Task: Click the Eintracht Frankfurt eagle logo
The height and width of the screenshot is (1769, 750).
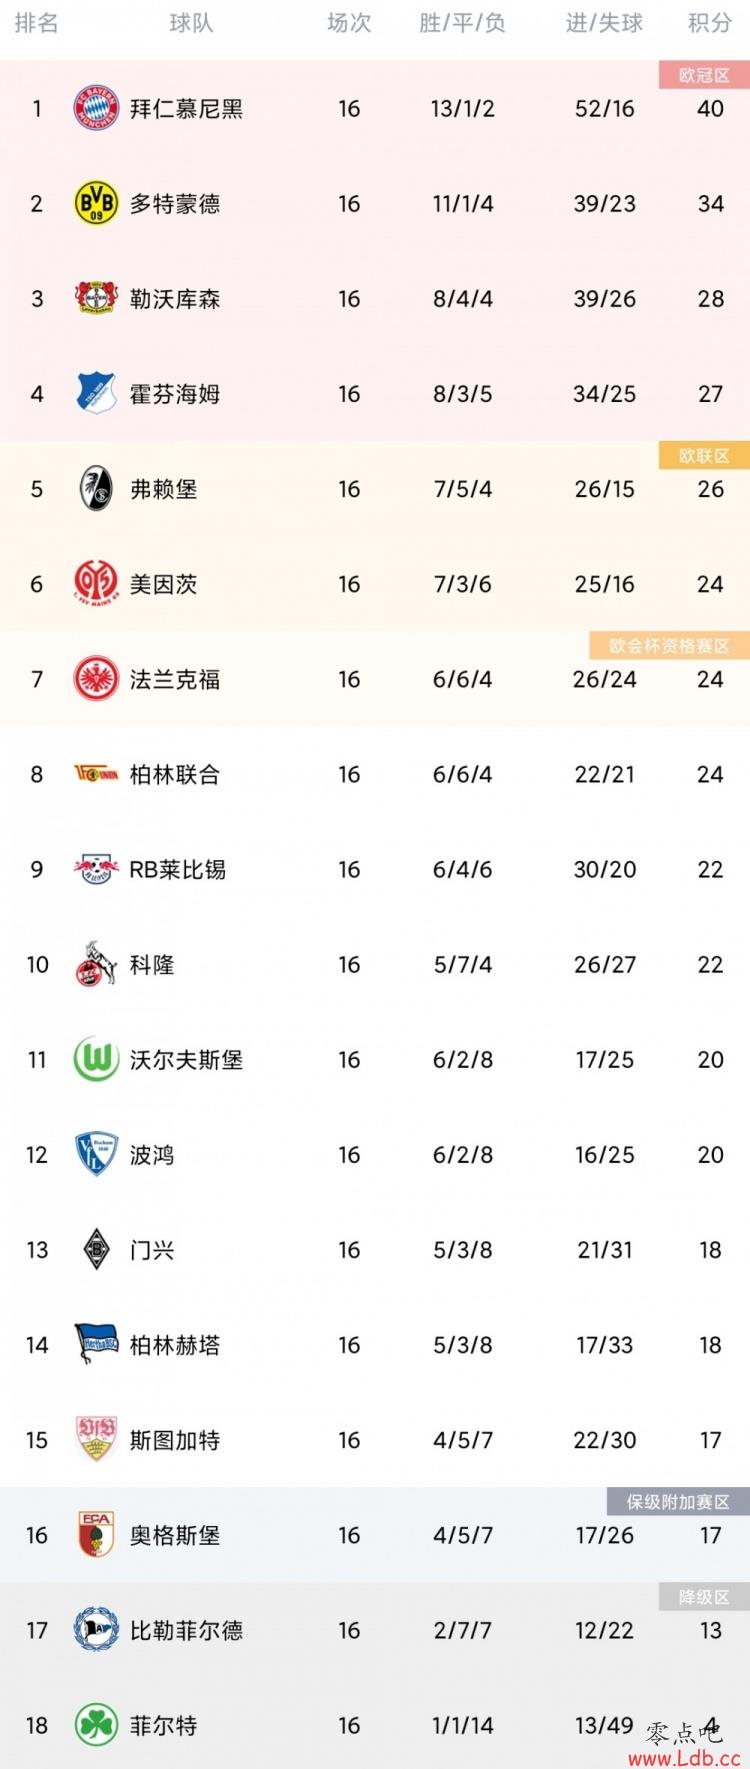Action: coord(96,679)
